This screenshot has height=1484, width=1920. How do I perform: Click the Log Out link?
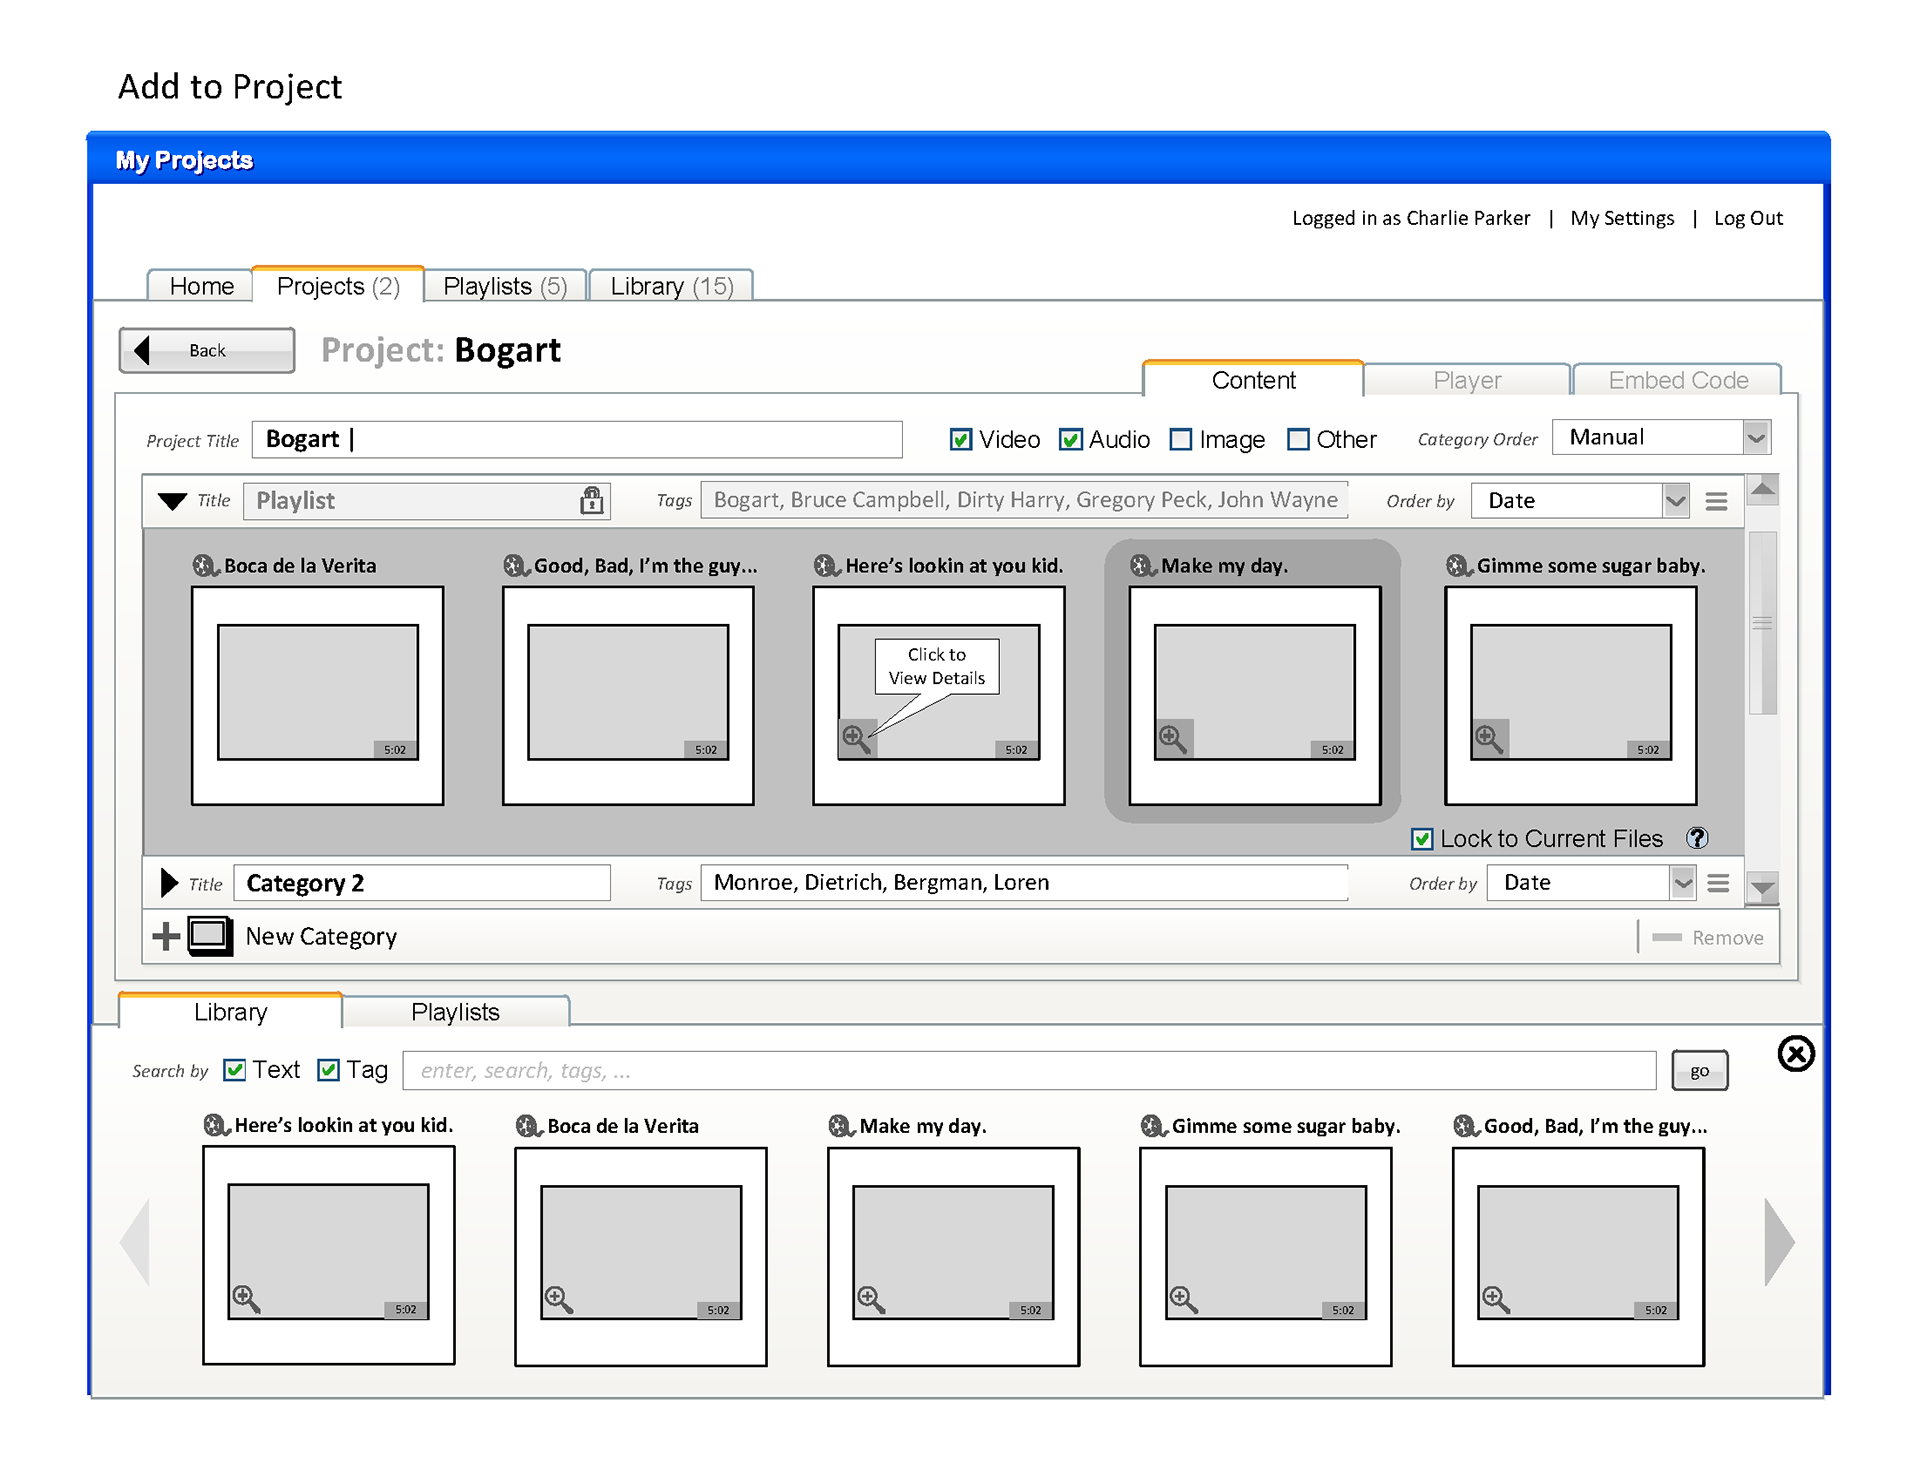point(1747,218)
